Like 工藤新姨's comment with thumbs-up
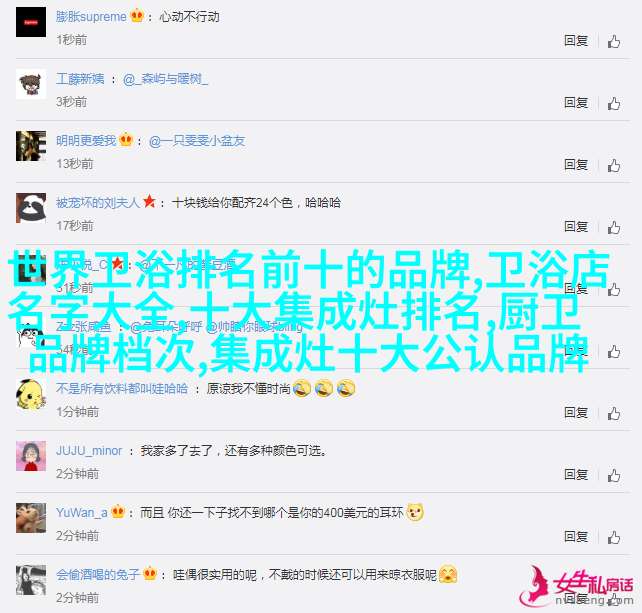The width and height of the screenshot is (642, 613). [x=613, y=103]
